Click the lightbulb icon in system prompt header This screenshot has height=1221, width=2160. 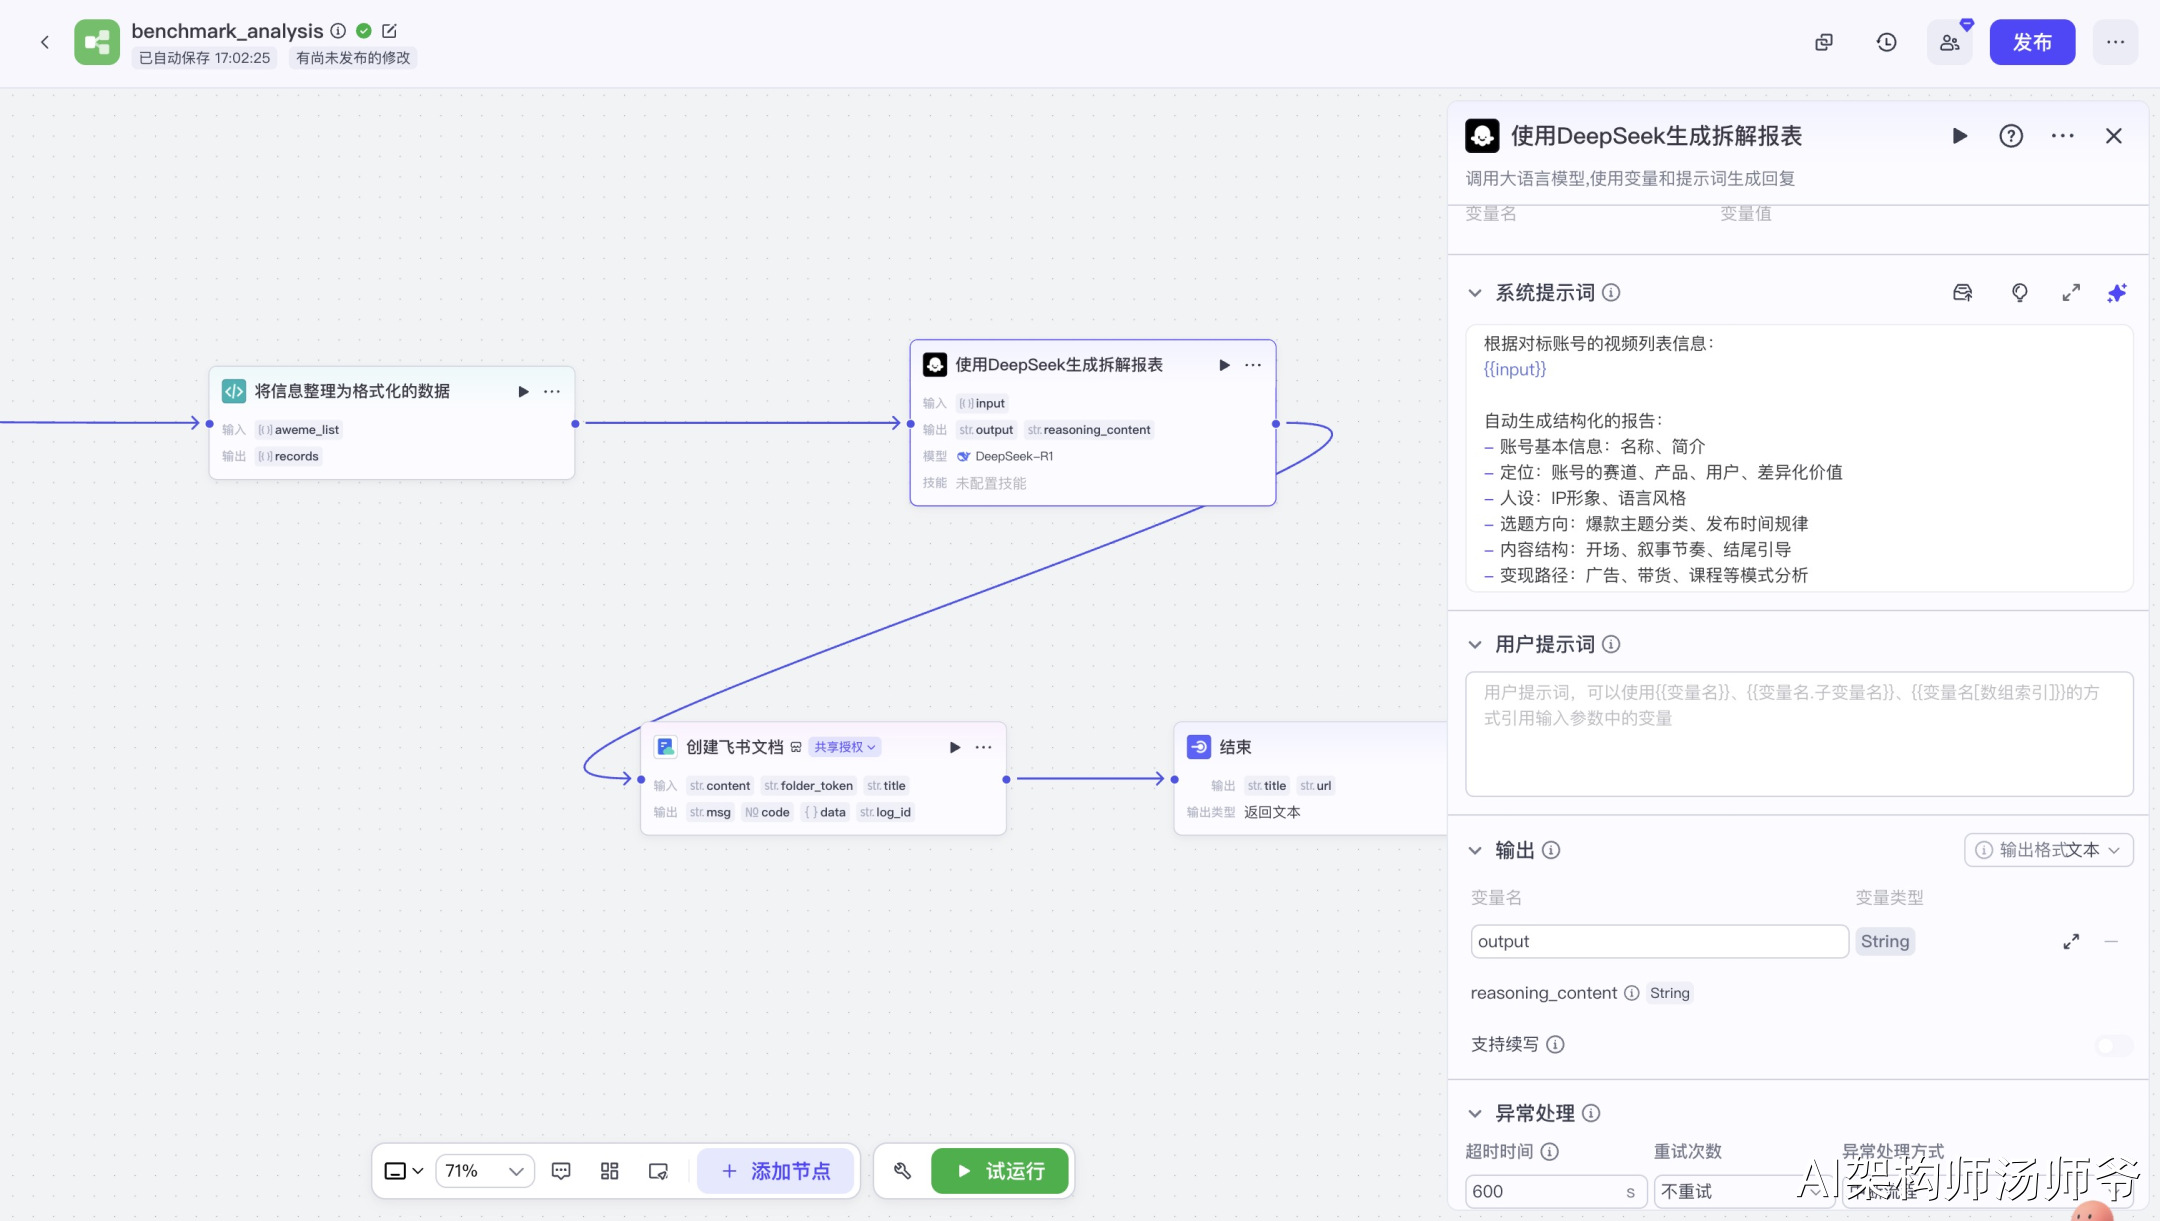click(x=2019, y=293)
